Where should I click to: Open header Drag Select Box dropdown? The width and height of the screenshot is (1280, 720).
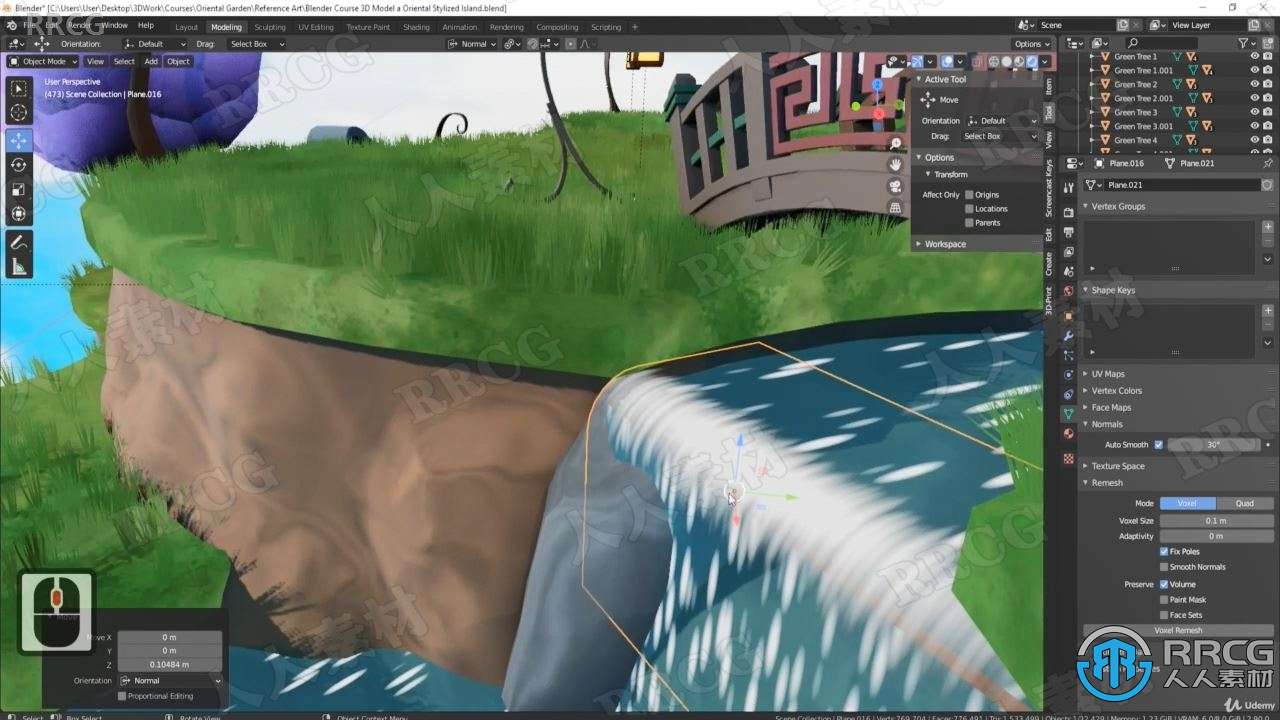(256, 44)
